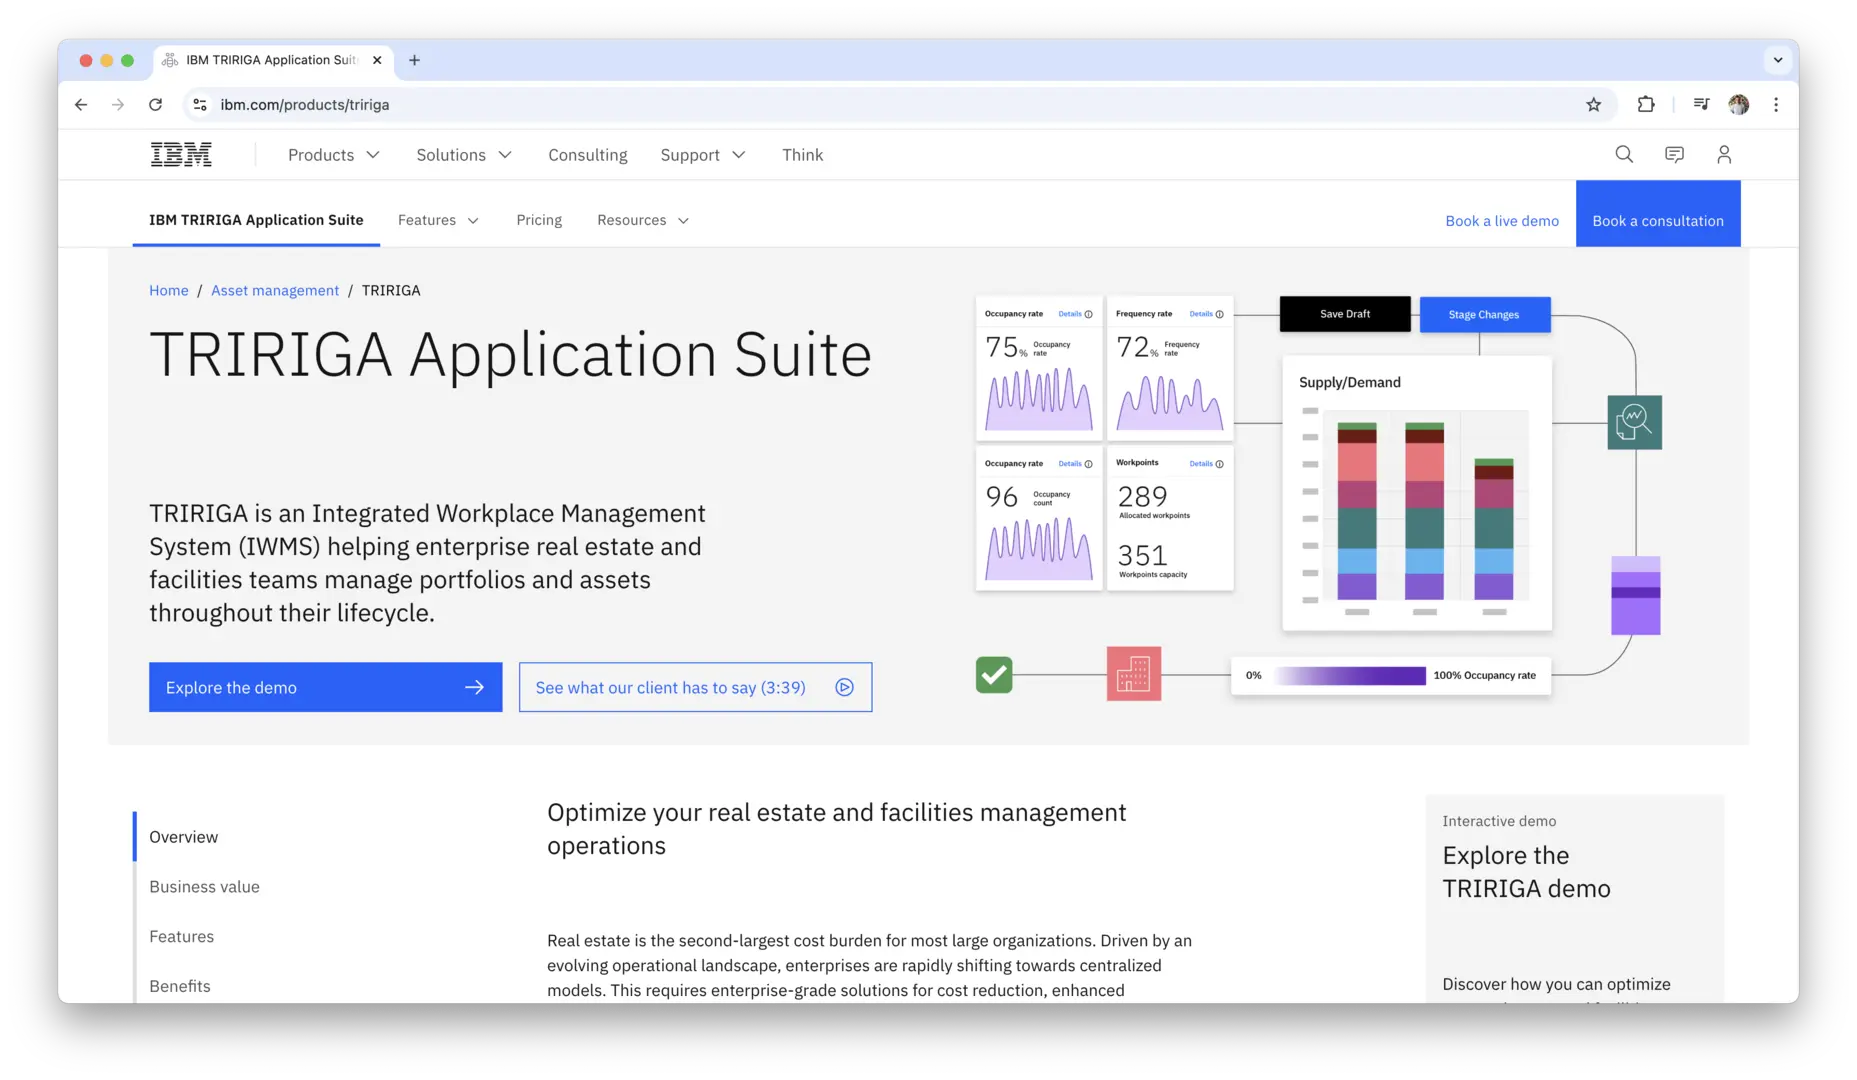Click the play icon on client video button
The image size is (1857, 1080).
tap(845, 687)
